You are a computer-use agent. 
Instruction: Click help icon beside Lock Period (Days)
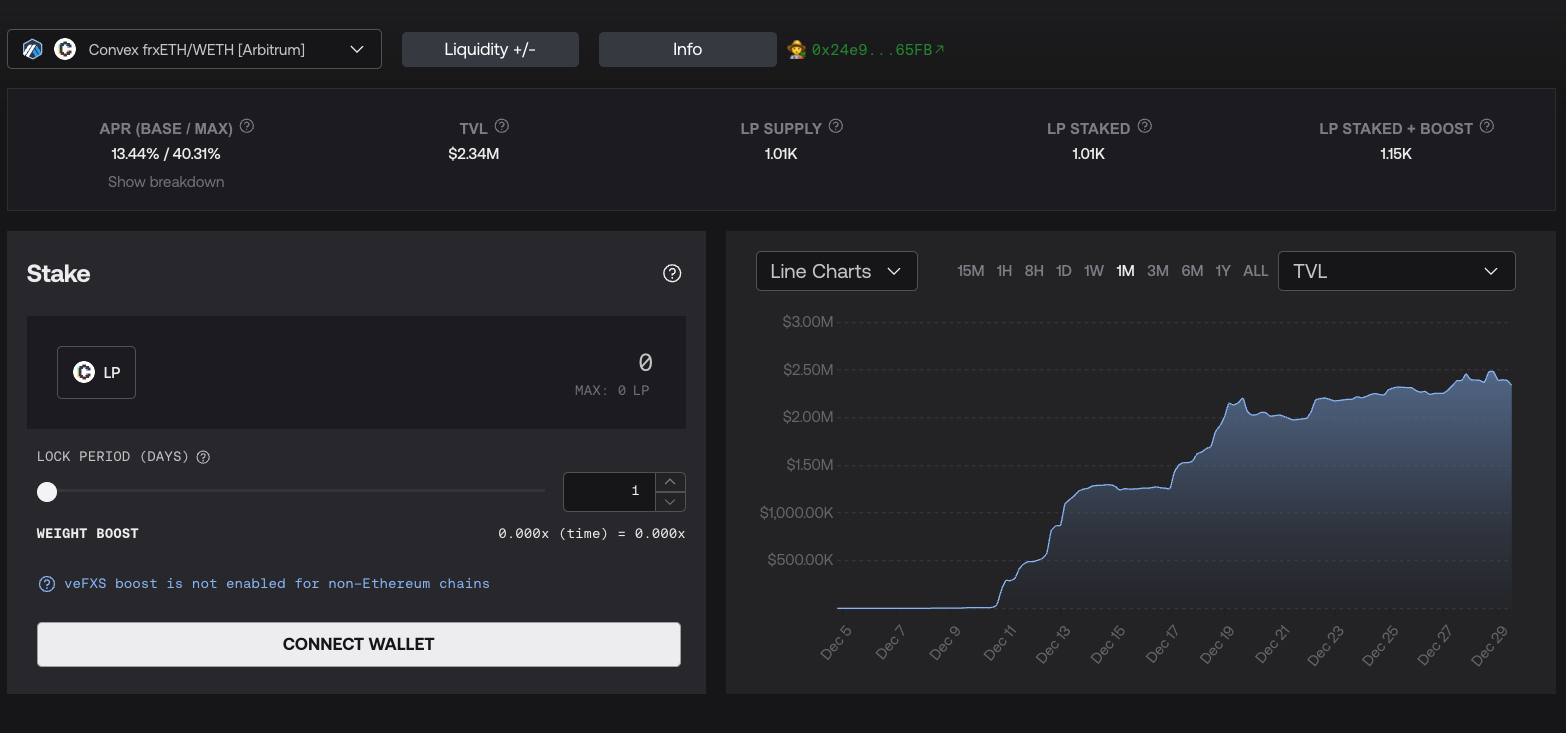coord(203,457)
